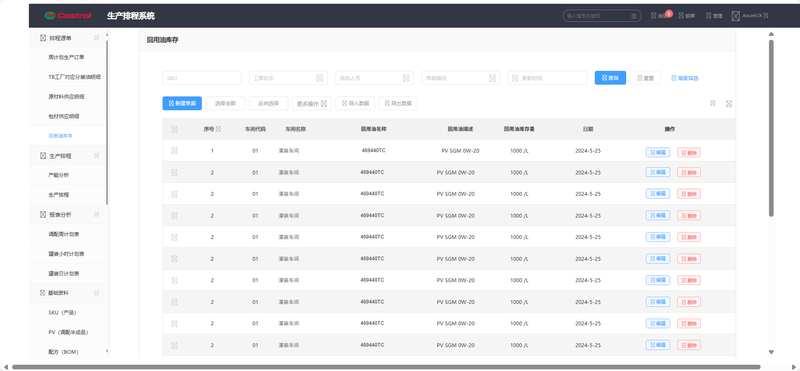Click the 回用油库存量 column header

(x=519, y=129)
